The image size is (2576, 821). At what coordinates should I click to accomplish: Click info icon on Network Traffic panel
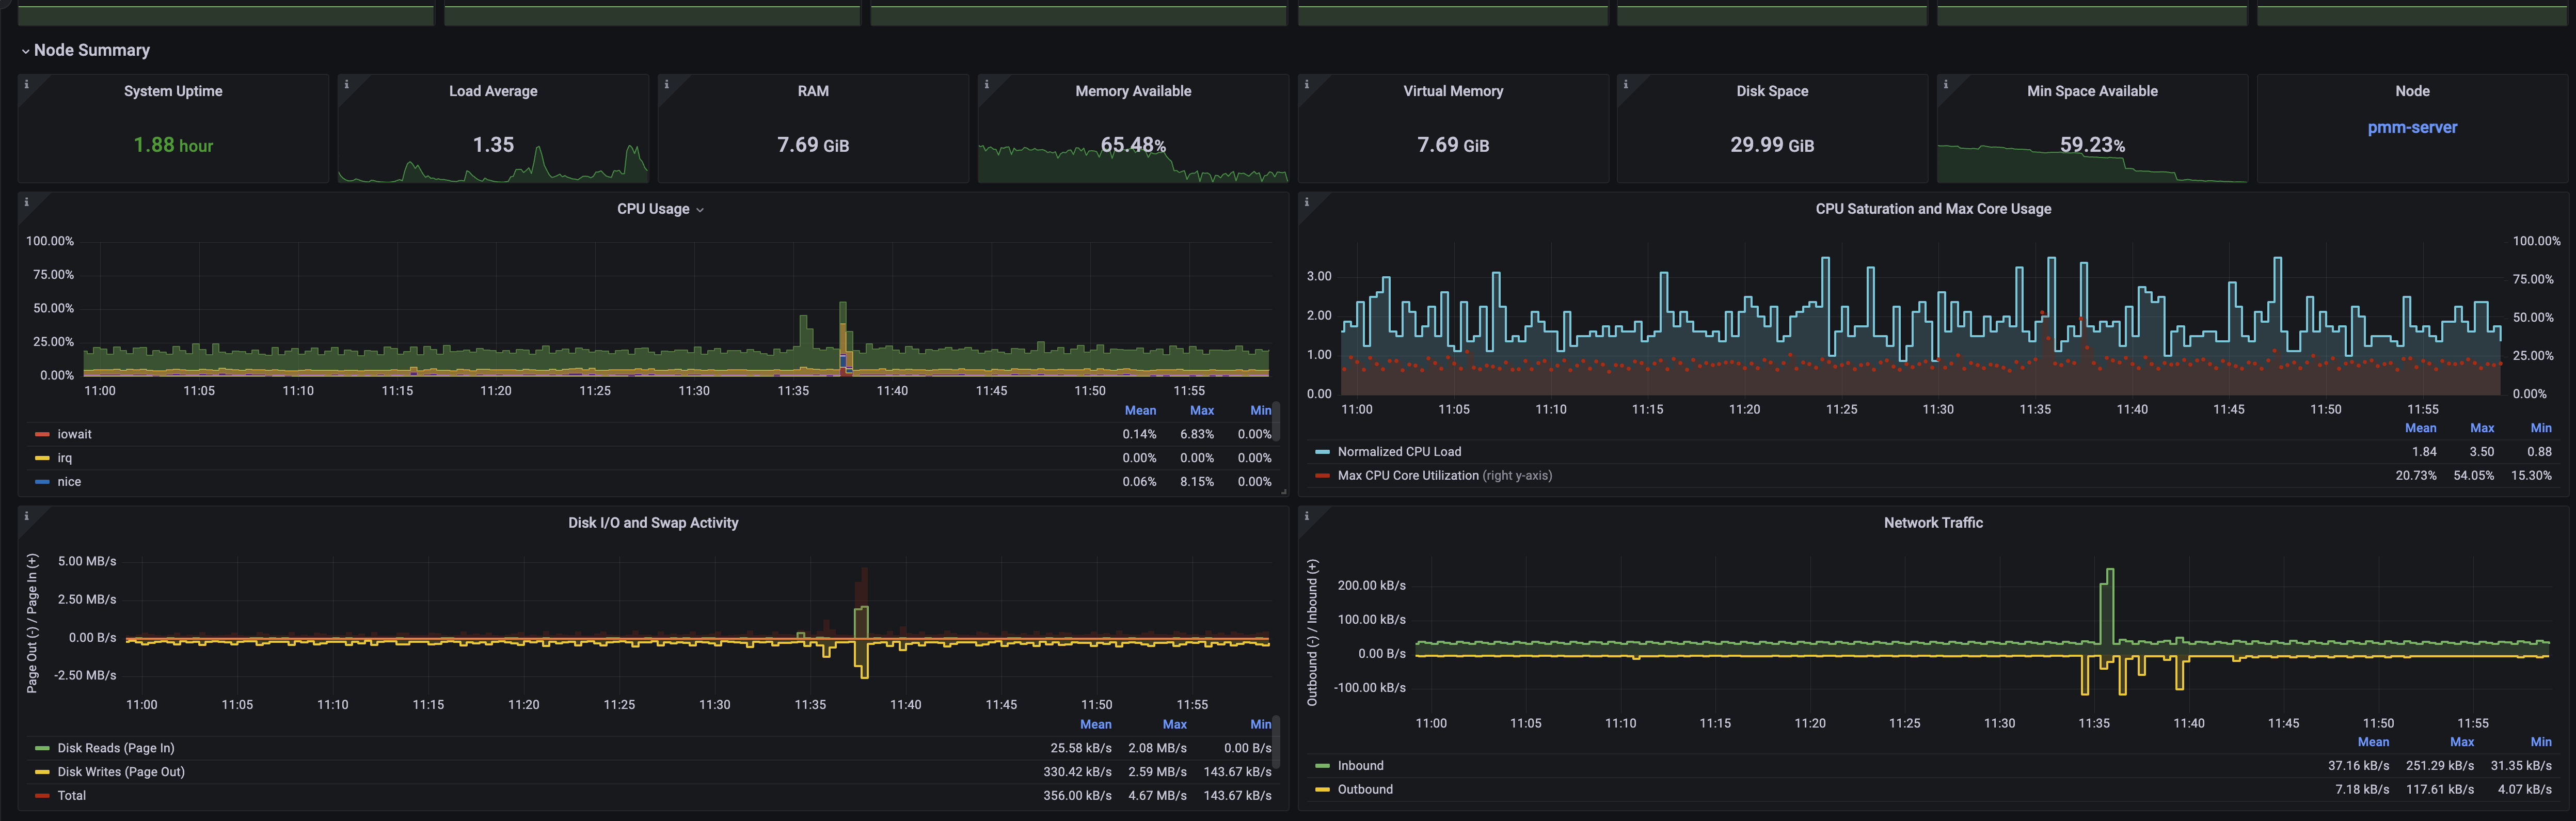pyautogui.click(x=1307, y=517)
